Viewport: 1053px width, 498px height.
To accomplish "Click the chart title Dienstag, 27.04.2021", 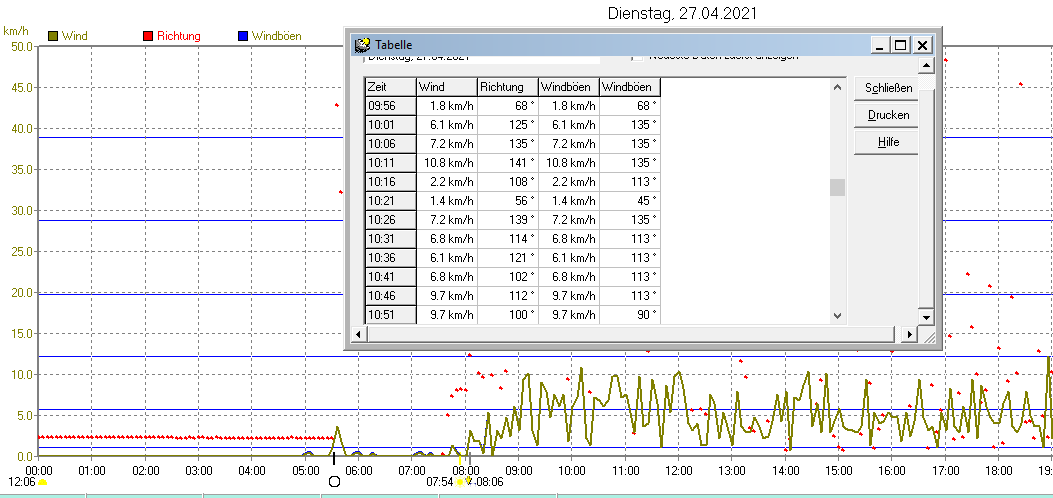I will click(682, 13).
